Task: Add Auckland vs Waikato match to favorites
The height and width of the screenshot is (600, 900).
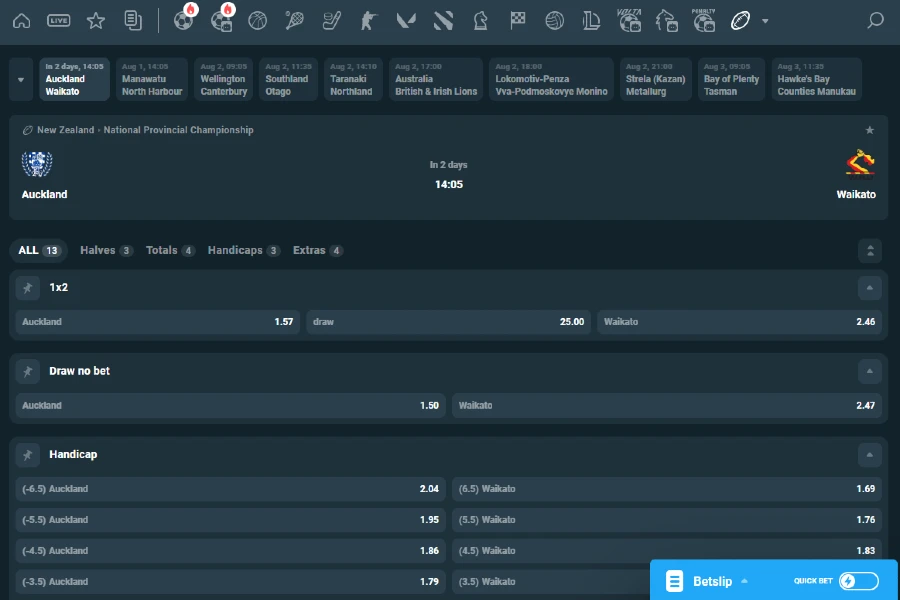Action: (869, 130)
